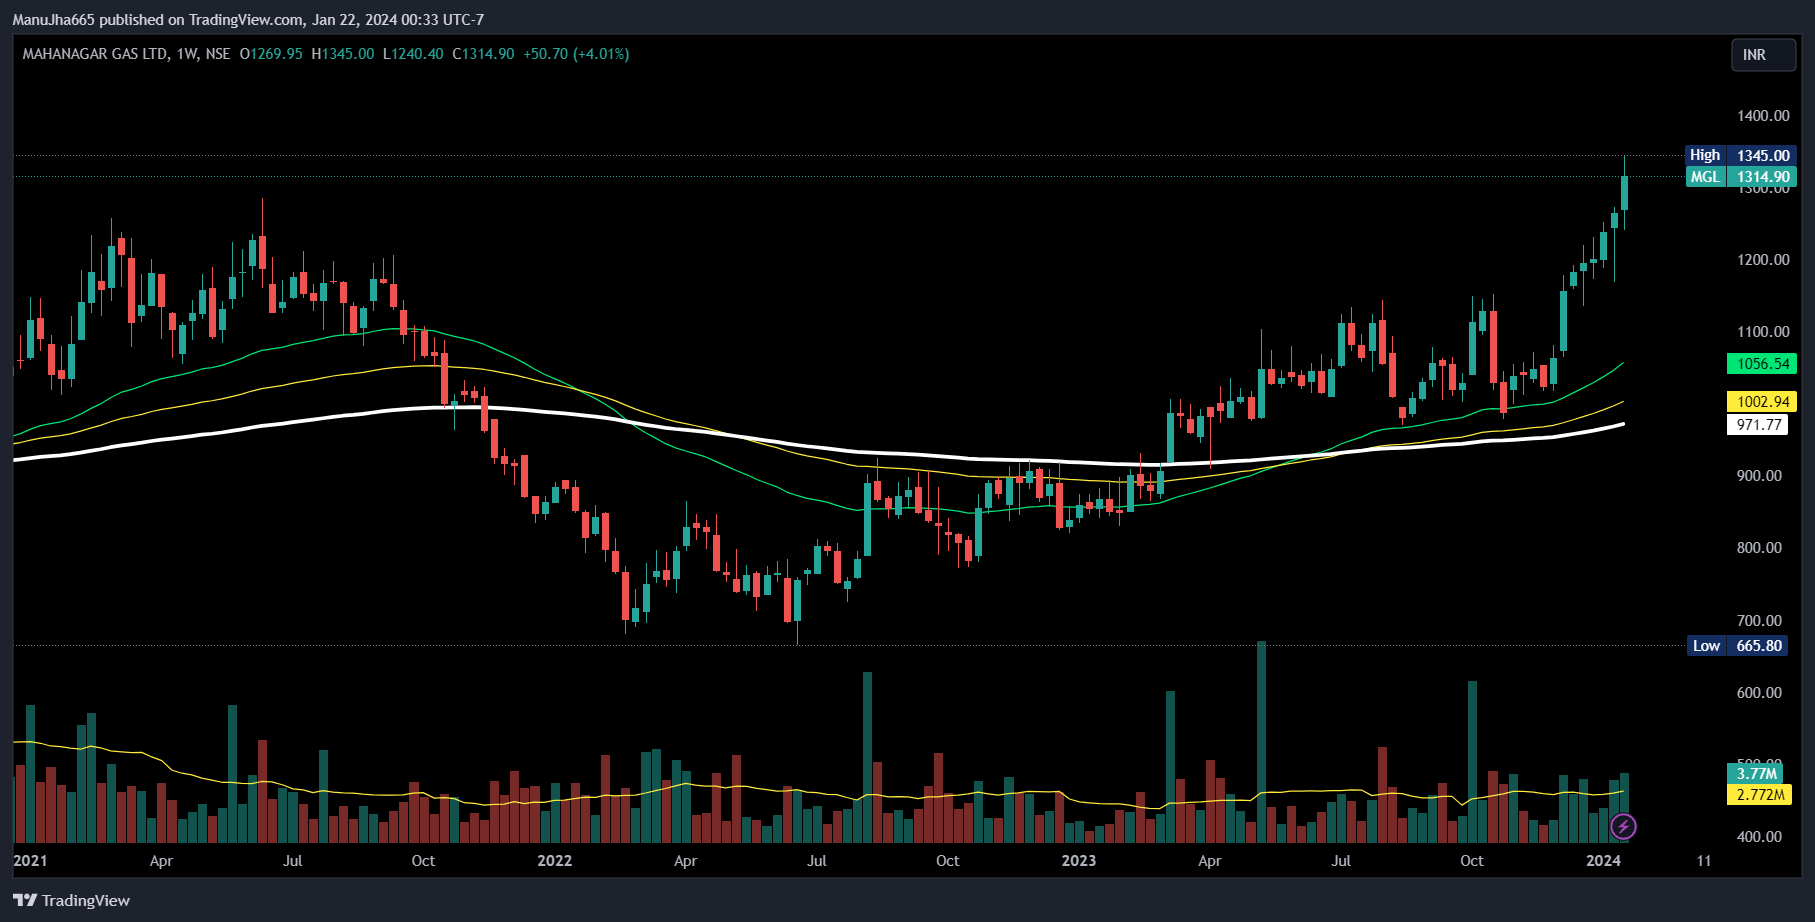Click the MGL 1314.90 price label

point(1741,176)
